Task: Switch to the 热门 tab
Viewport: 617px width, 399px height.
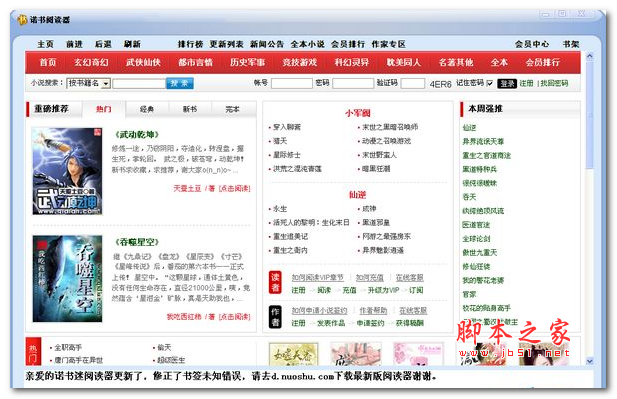Action: 104,109
